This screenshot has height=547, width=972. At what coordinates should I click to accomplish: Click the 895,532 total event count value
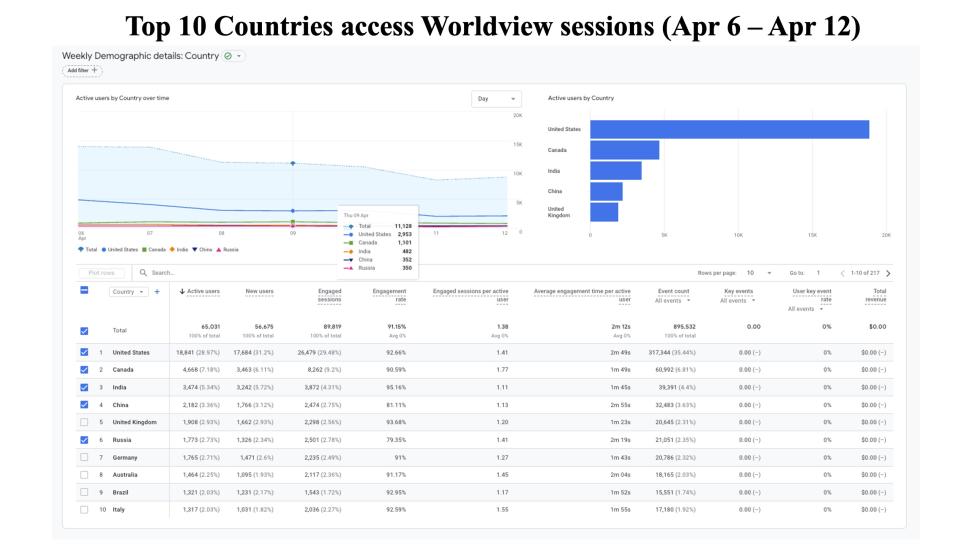[684, 327]
